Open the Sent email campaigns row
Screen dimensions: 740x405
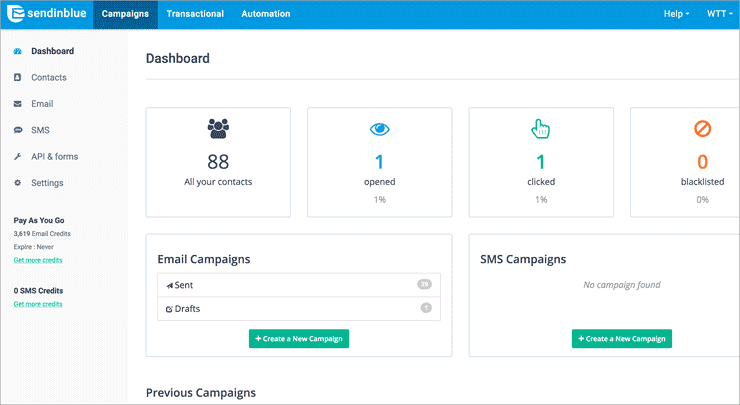pyautogui.click(x=299, y=285)
